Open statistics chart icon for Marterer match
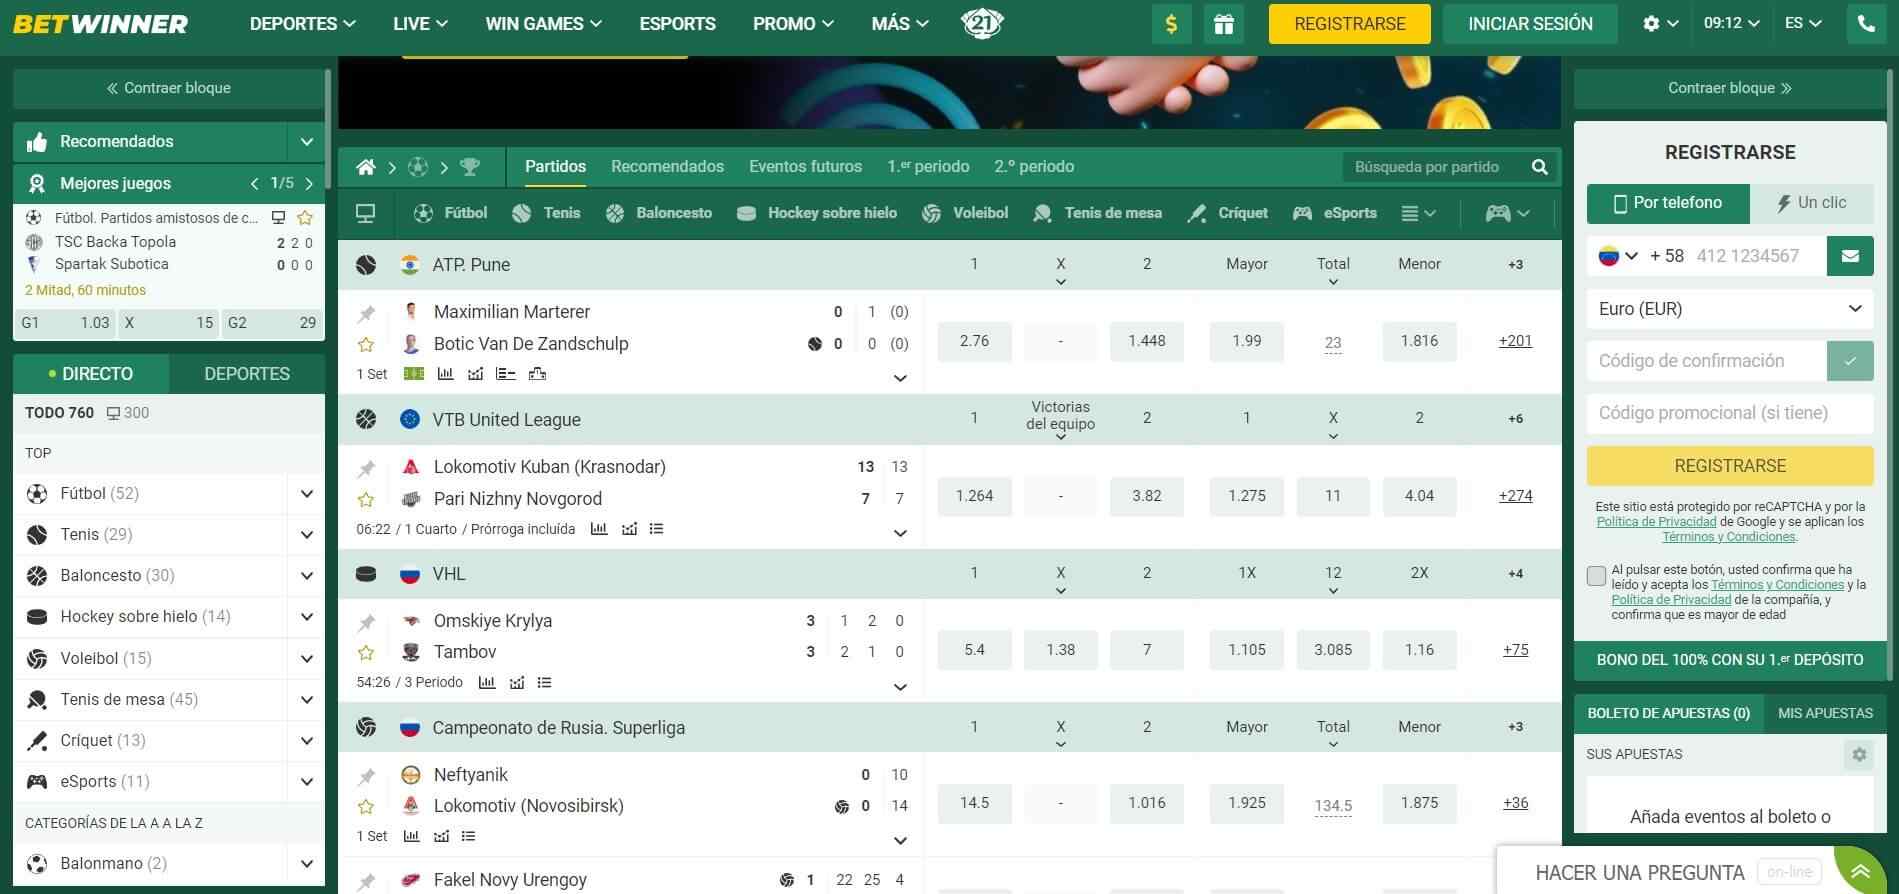The image size is (1899, 894). [445, 374]
